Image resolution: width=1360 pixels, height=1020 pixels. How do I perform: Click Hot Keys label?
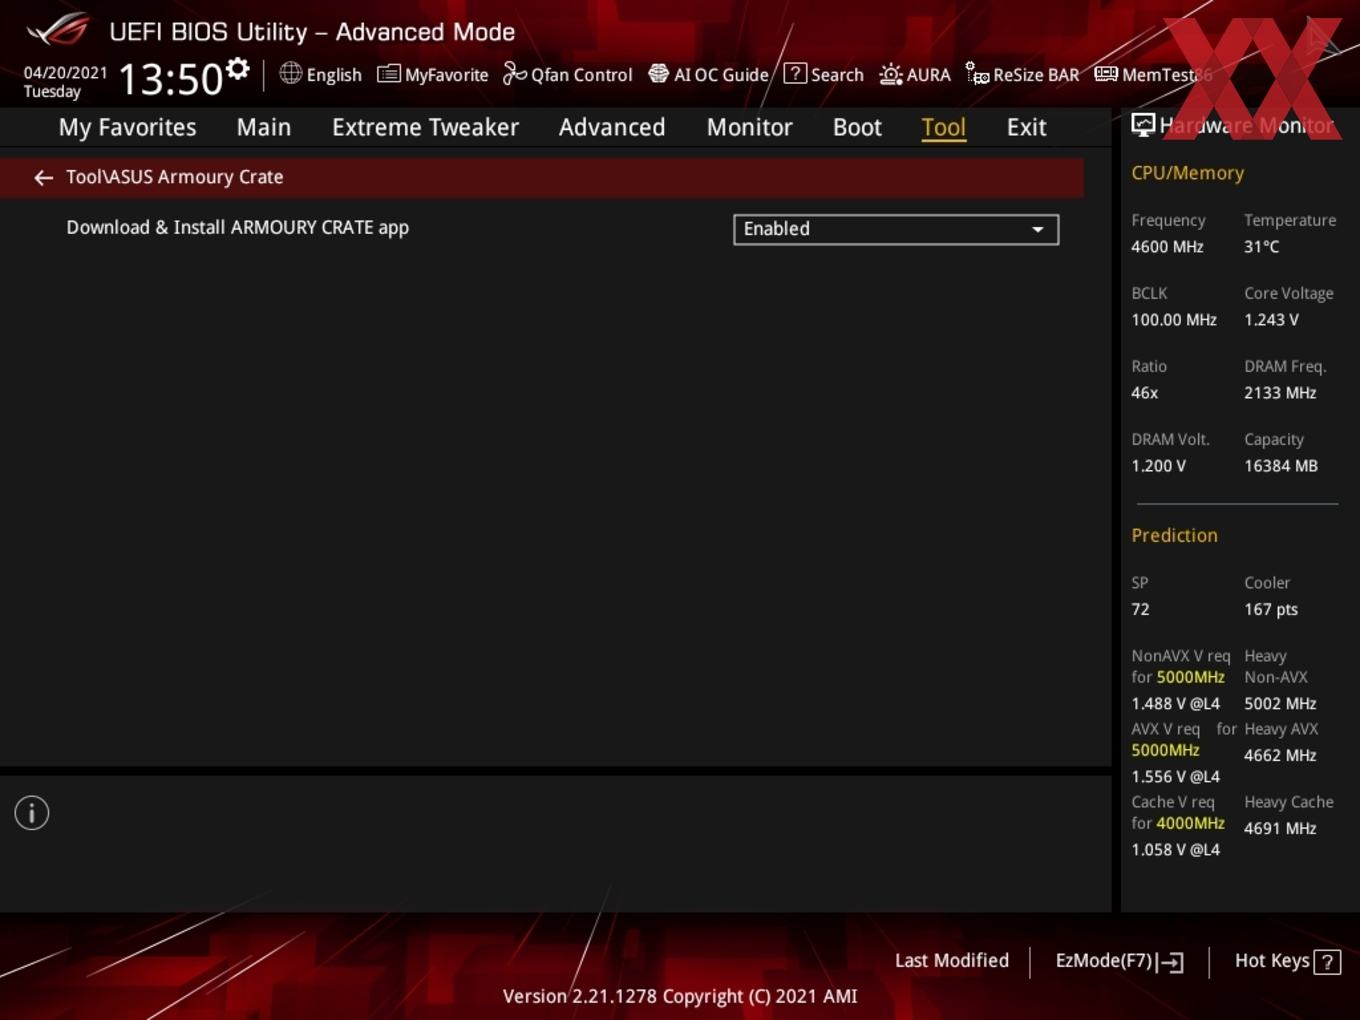pos(1272,961)
